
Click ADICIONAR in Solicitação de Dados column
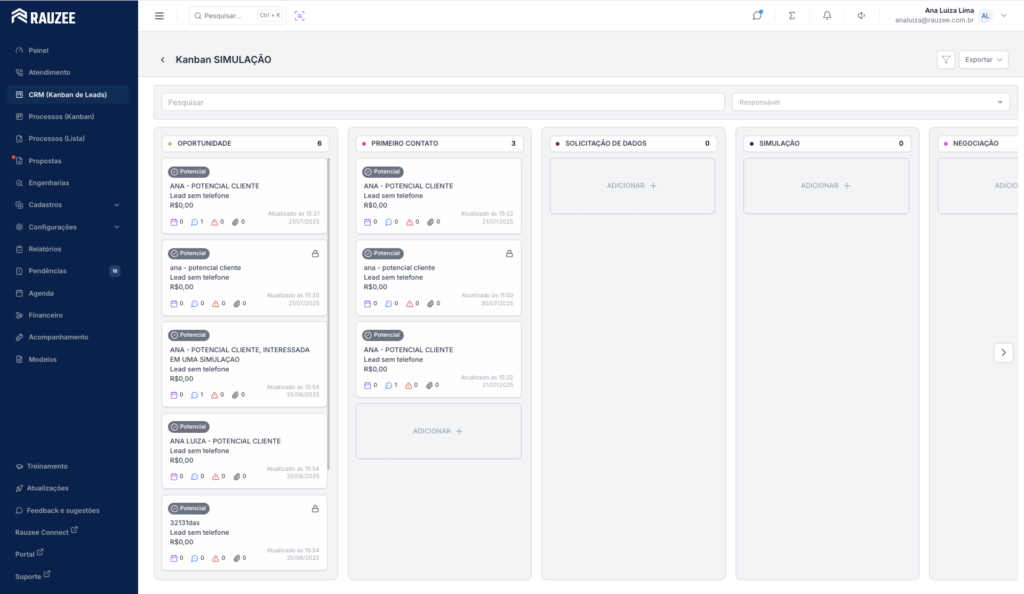point(632,186)
